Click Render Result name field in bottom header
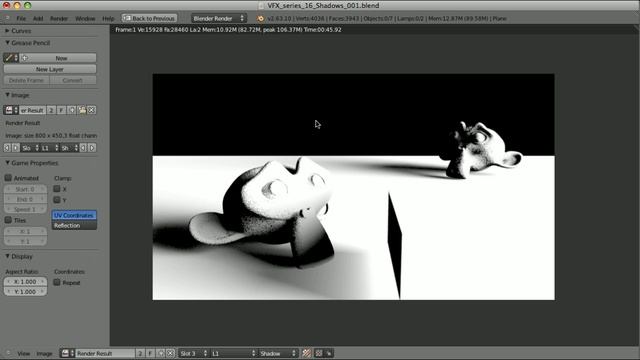640x360 pixels. click(105, 353)
